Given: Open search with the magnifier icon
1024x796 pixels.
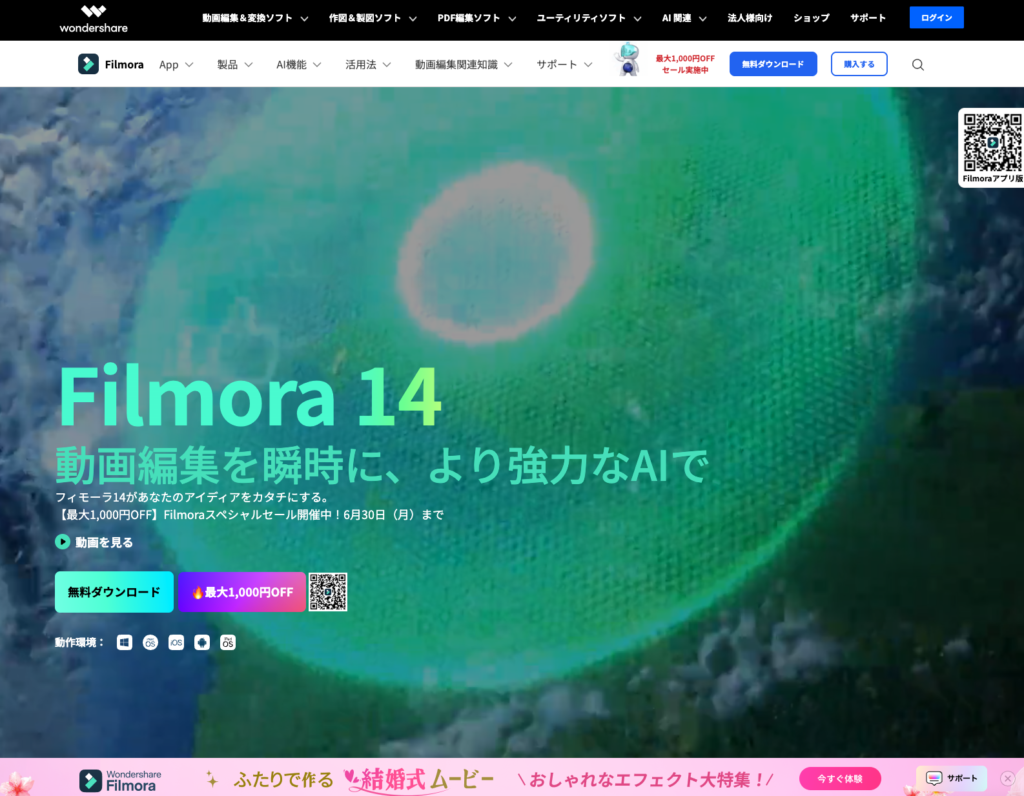Looking at the screenshot, I should point(918,65).
